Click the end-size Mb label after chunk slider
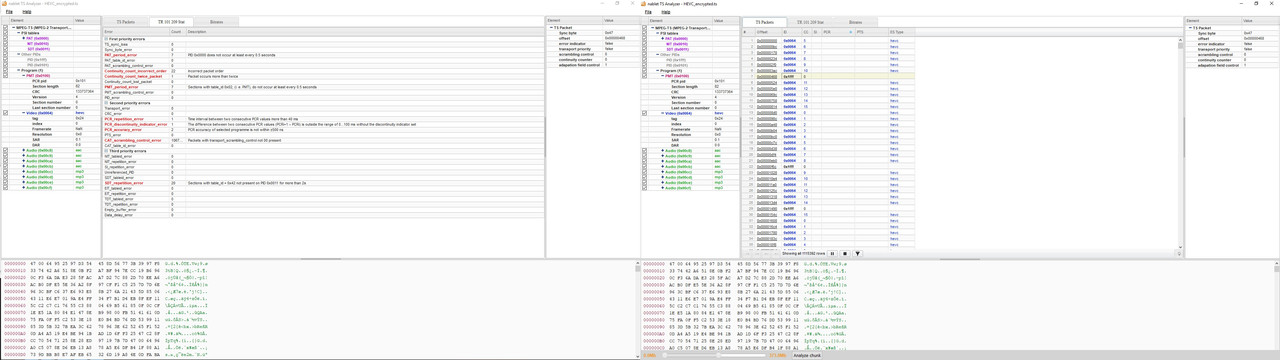 pos(777,355)
